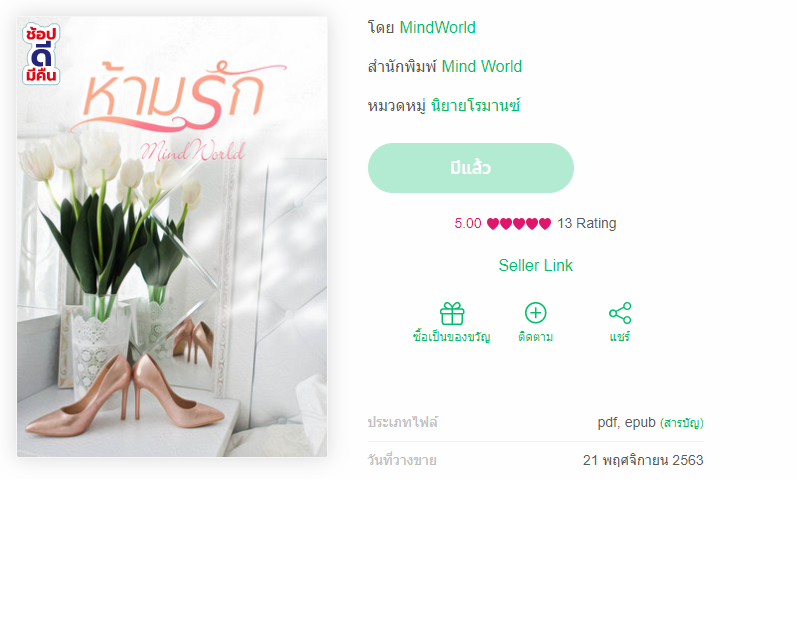The width and height of the screenshot is (797, 624).
Task: Open the Mind World publisher link
Action: tap(481, 67)
